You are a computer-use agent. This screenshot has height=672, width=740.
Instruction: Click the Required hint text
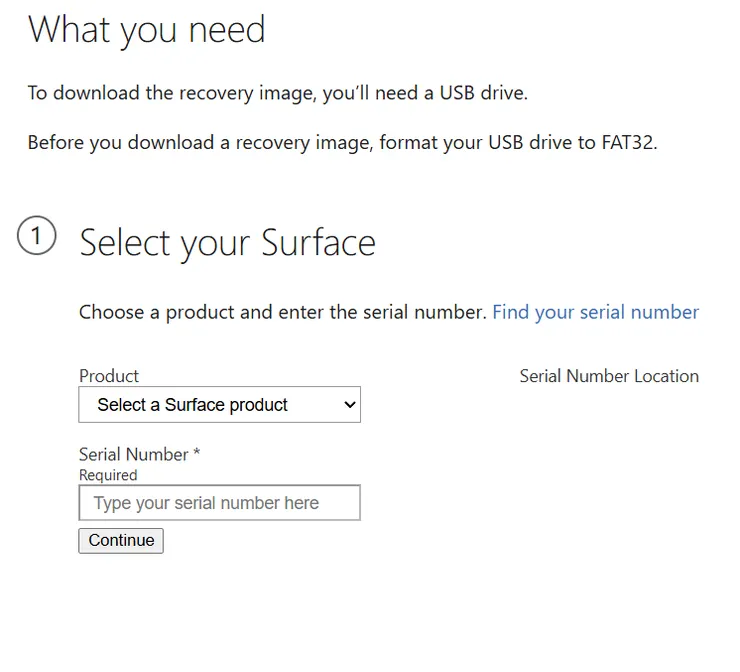click(x=108, y=475)
